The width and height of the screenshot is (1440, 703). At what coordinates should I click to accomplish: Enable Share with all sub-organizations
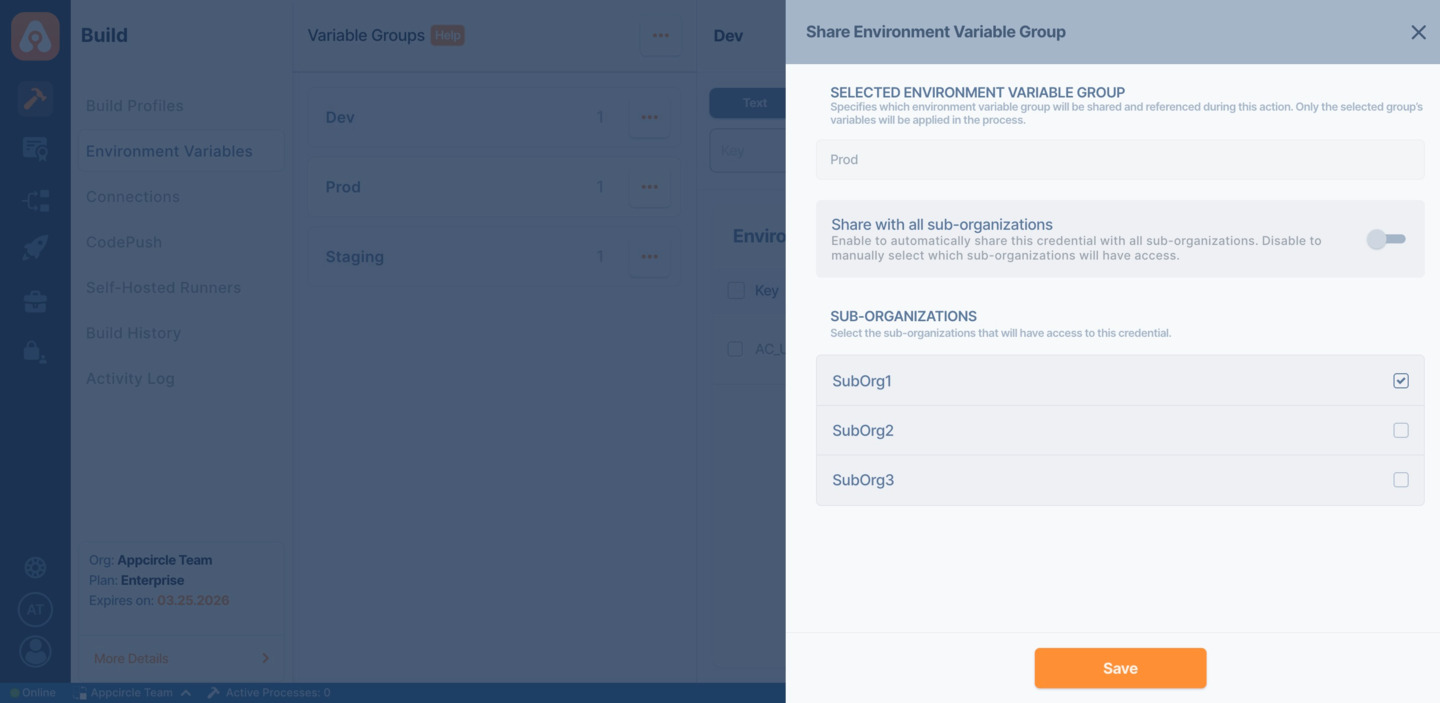[x=1386, y=238]
